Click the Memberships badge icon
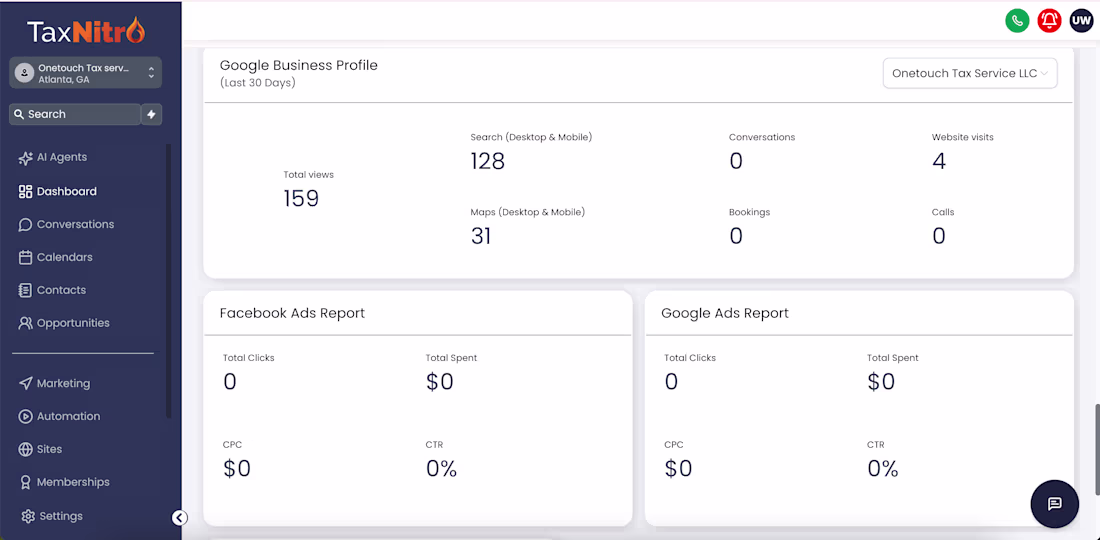 25,482
